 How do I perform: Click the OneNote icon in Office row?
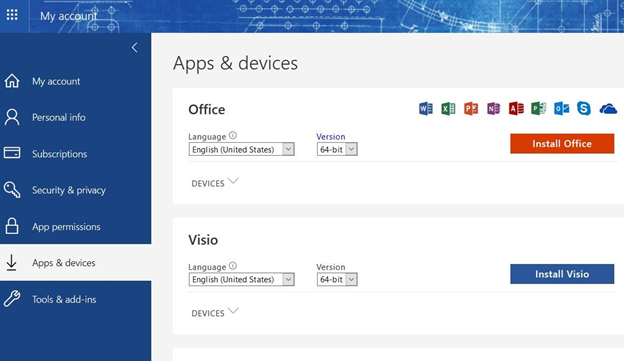tap(493, 108)
